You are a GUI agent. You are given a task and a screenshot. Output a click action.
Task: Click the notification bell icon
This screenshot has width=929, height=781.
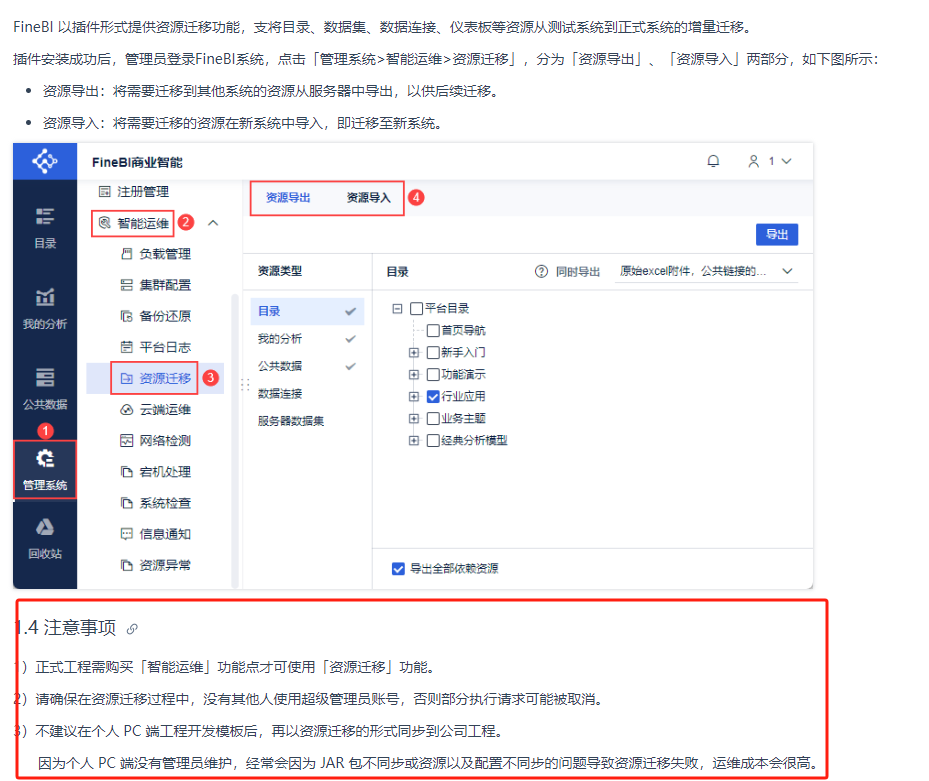713,161
